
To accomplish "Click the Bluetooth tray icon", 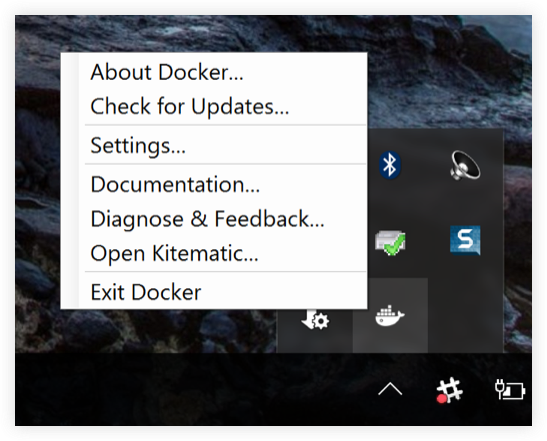I will [389, 165].
